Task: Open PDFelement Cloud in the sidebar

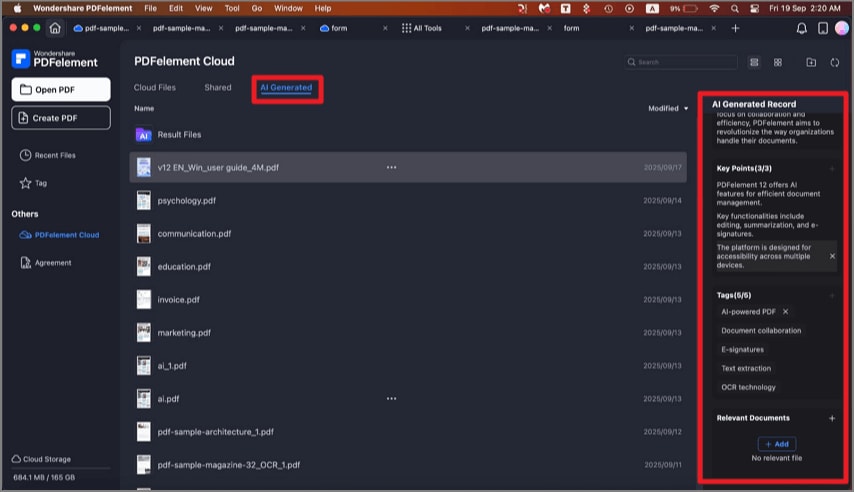Action: click(59, 235)
